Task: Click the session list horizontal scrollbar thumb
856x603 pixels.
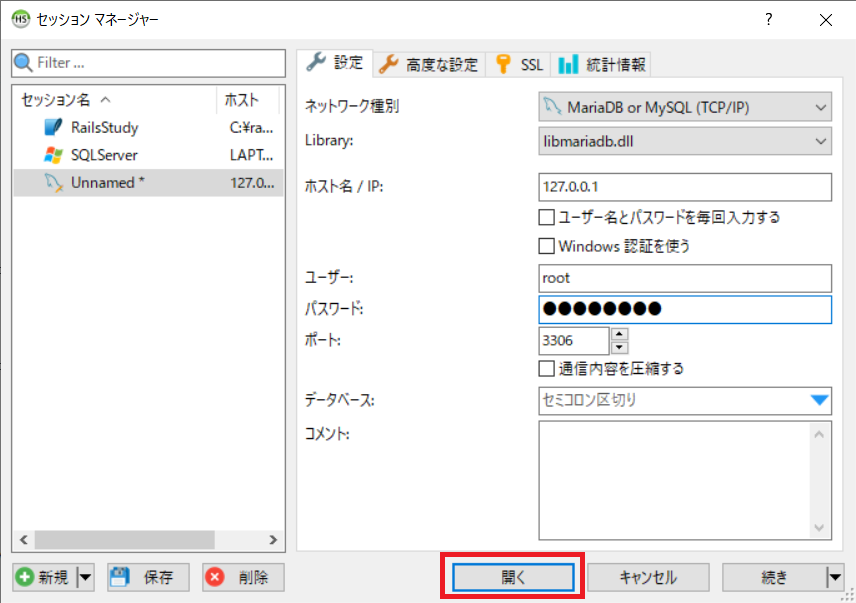Action: click(x=125, y=540)
